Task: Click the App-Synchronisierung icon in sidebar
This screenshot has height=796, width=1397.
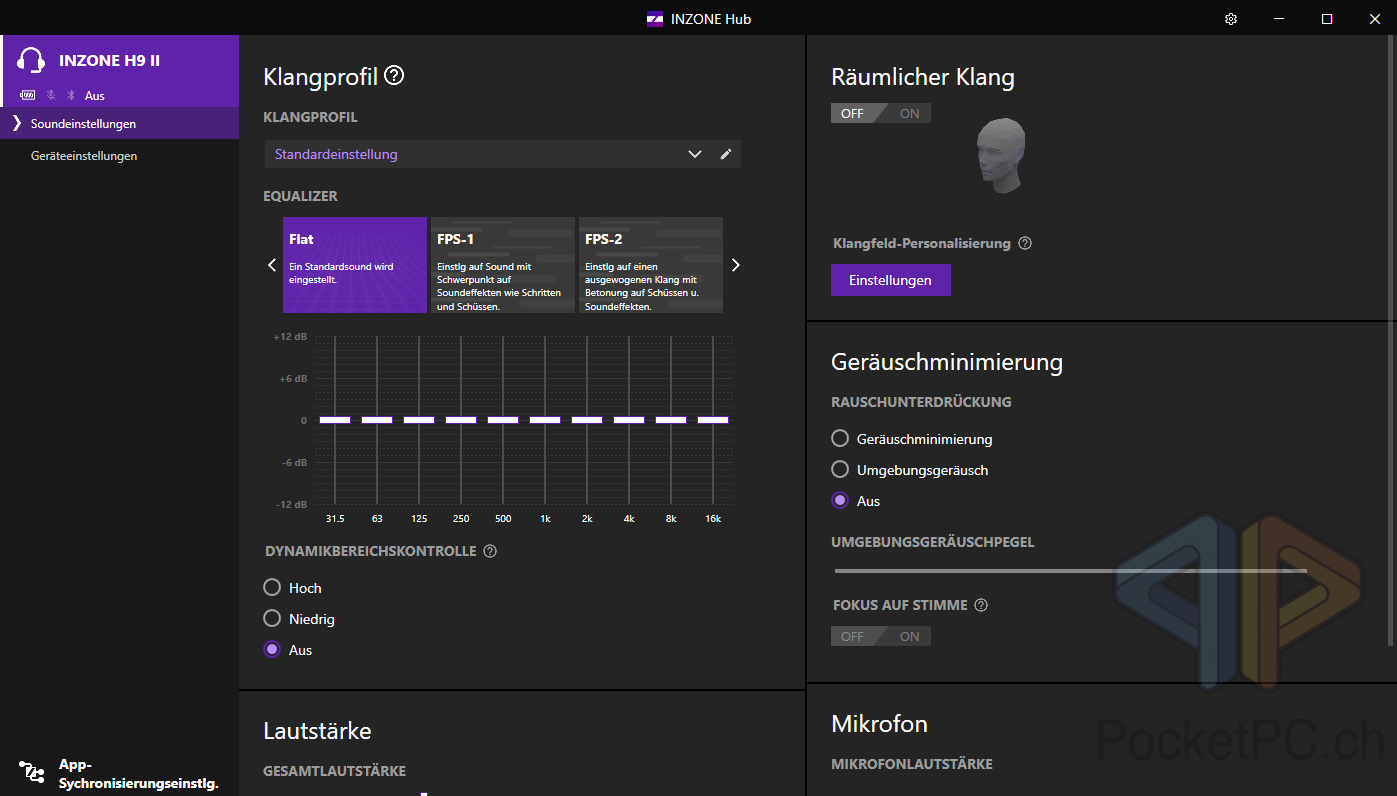Action: point(32,773)
